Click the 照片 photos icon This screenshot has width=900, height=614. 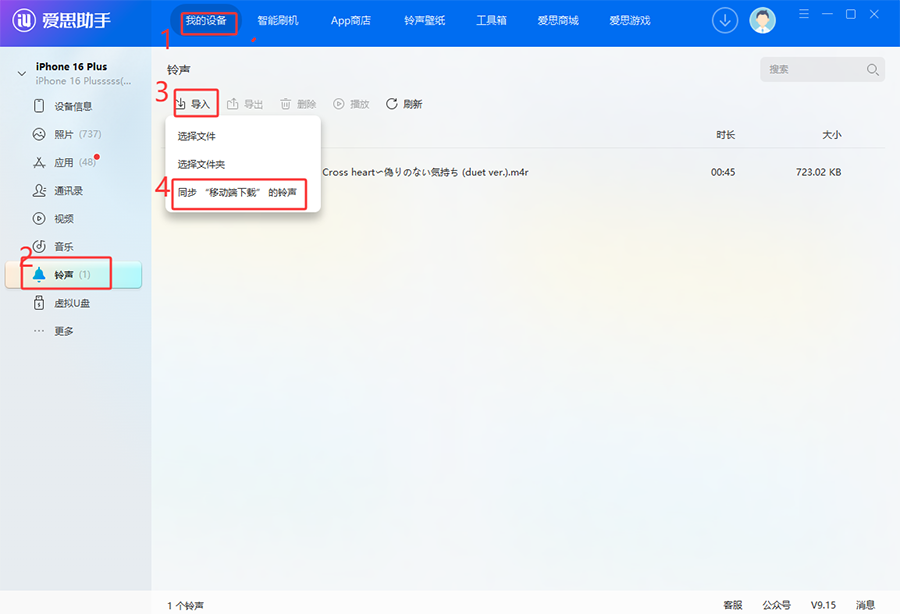tap(39, 134)
